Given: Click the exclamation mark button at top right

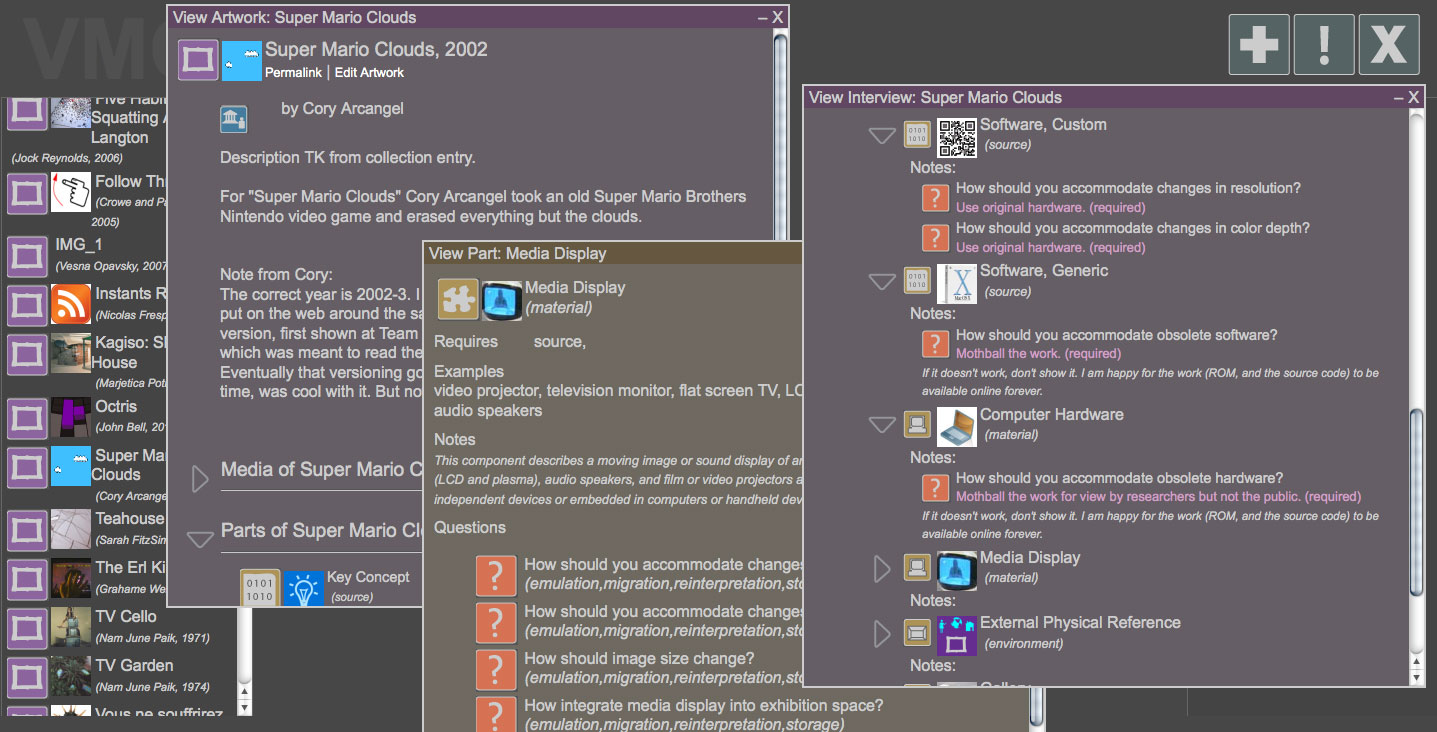Looking at the screenshot, I should (x=1324, y=45).
